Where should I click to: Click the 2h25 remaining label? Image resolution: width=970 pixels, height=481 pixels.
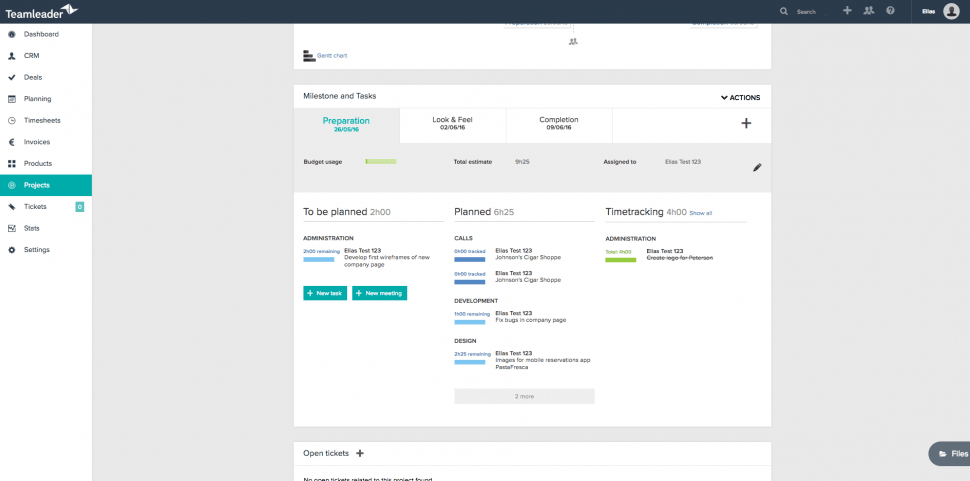coord(472,354)
